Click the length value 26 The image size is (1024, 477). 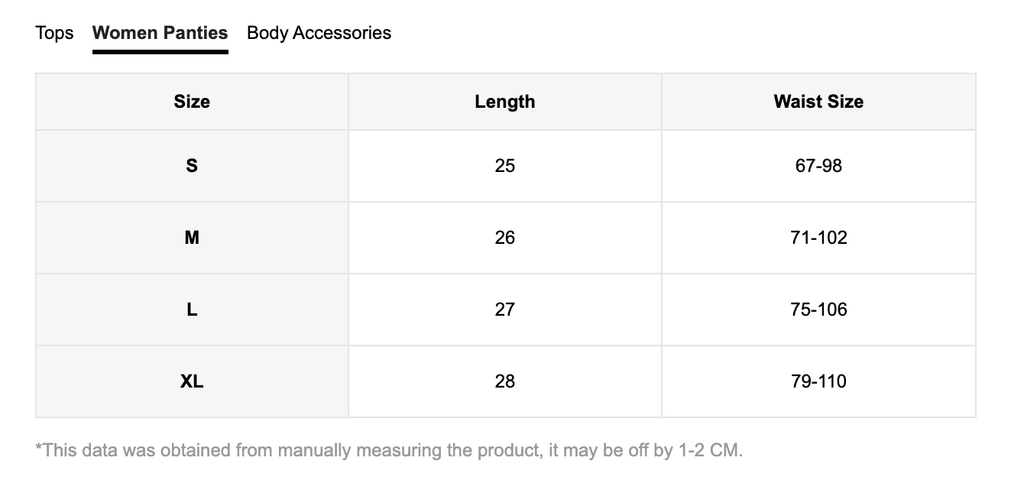(x=505, y=238)
